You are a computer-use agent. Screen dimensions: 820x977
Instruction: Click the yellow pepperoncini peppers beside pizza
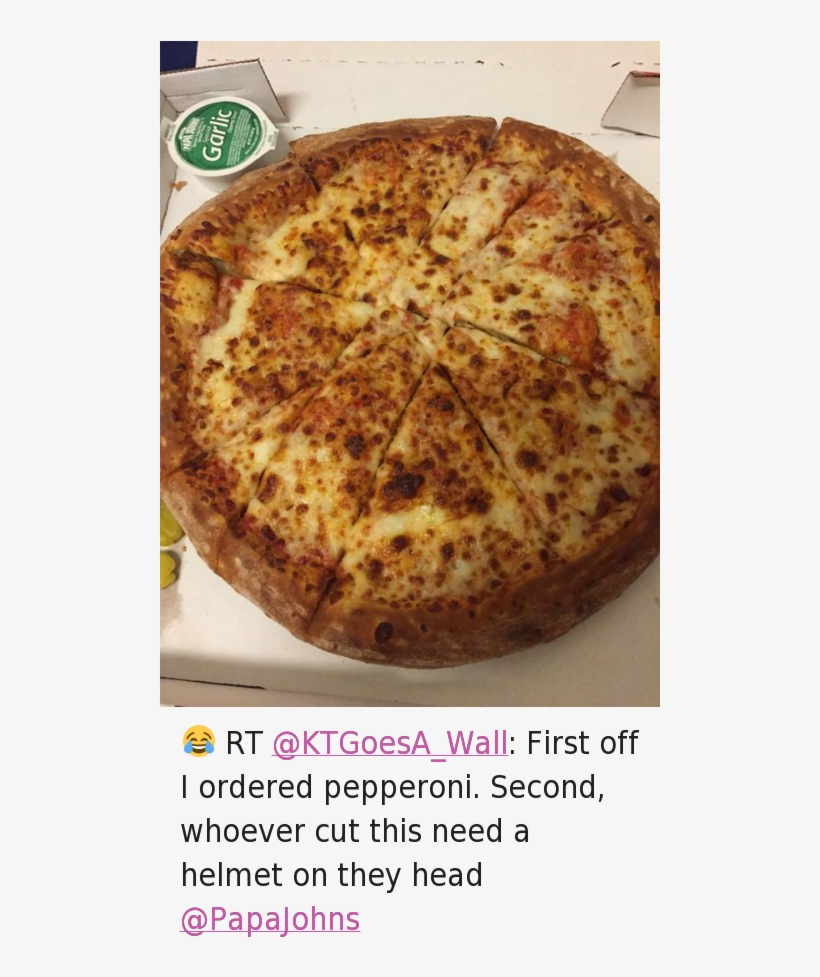[x=169, y=545]
